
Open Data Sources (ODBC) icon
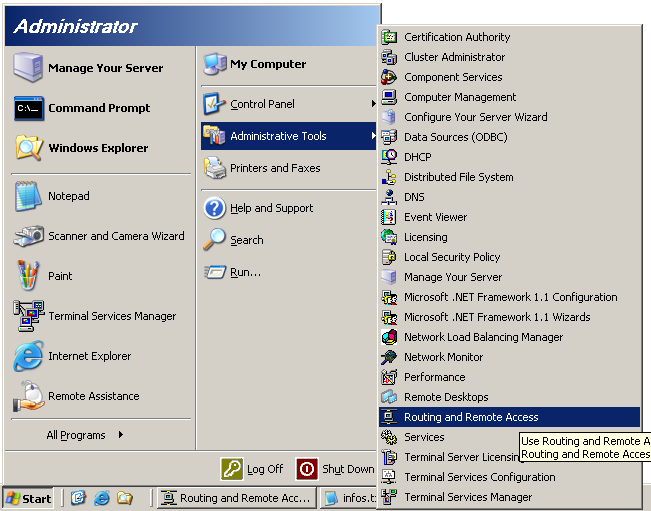pos(389,137)
